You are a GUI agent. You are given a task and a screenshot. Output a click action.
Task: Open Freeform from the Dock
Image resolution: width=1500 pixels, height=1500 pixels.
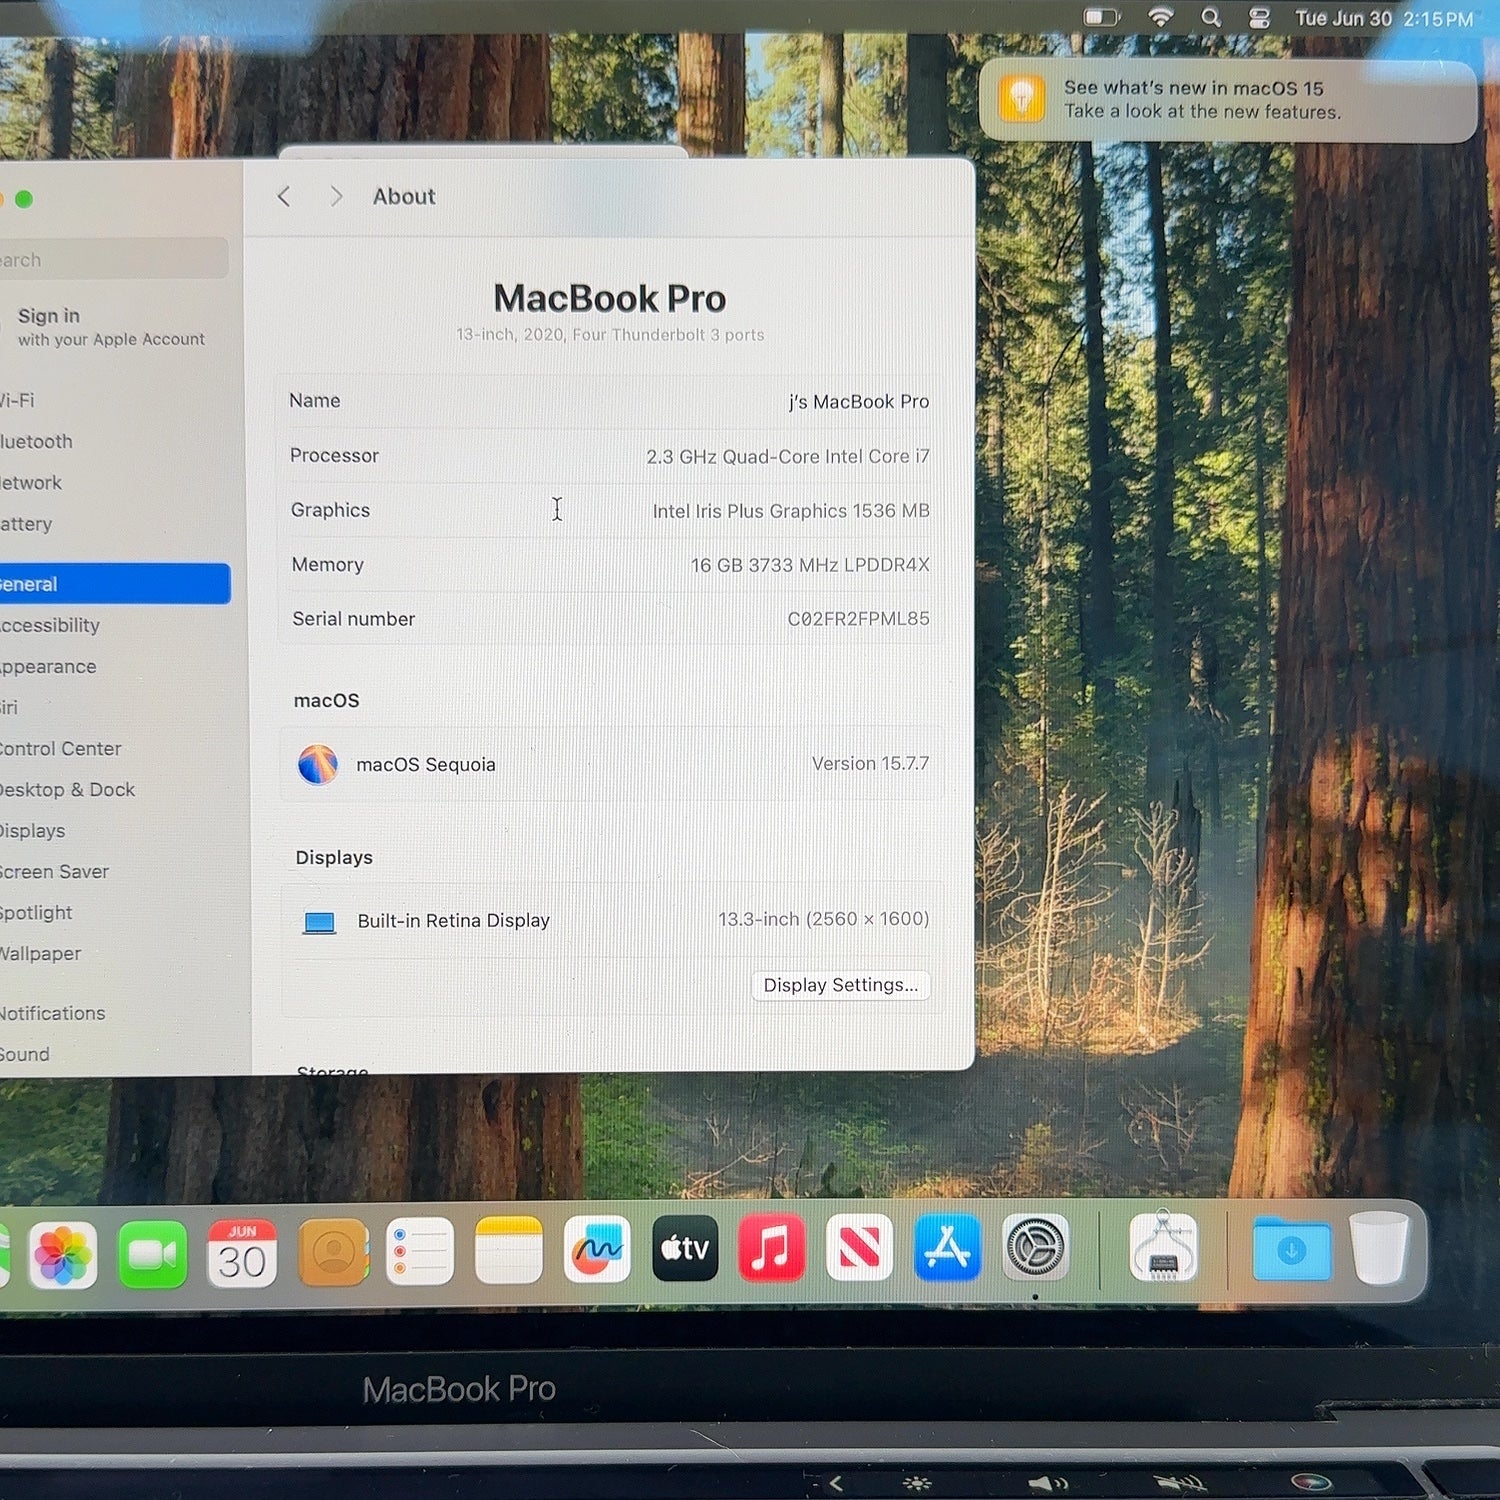pos(597,1249)
